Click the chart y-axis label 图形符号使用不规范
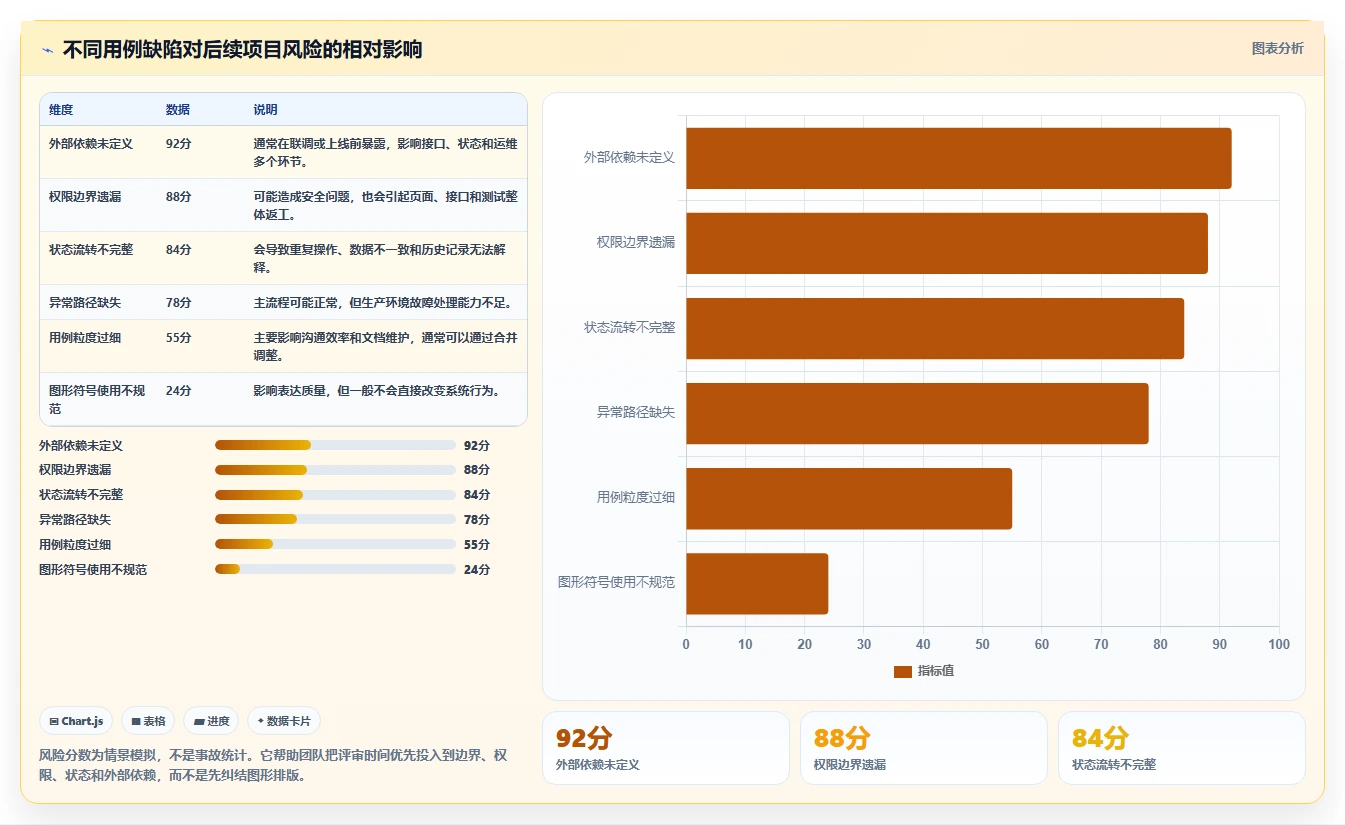The height and width of the screenshot is (825, 1345). pos(617,583)
